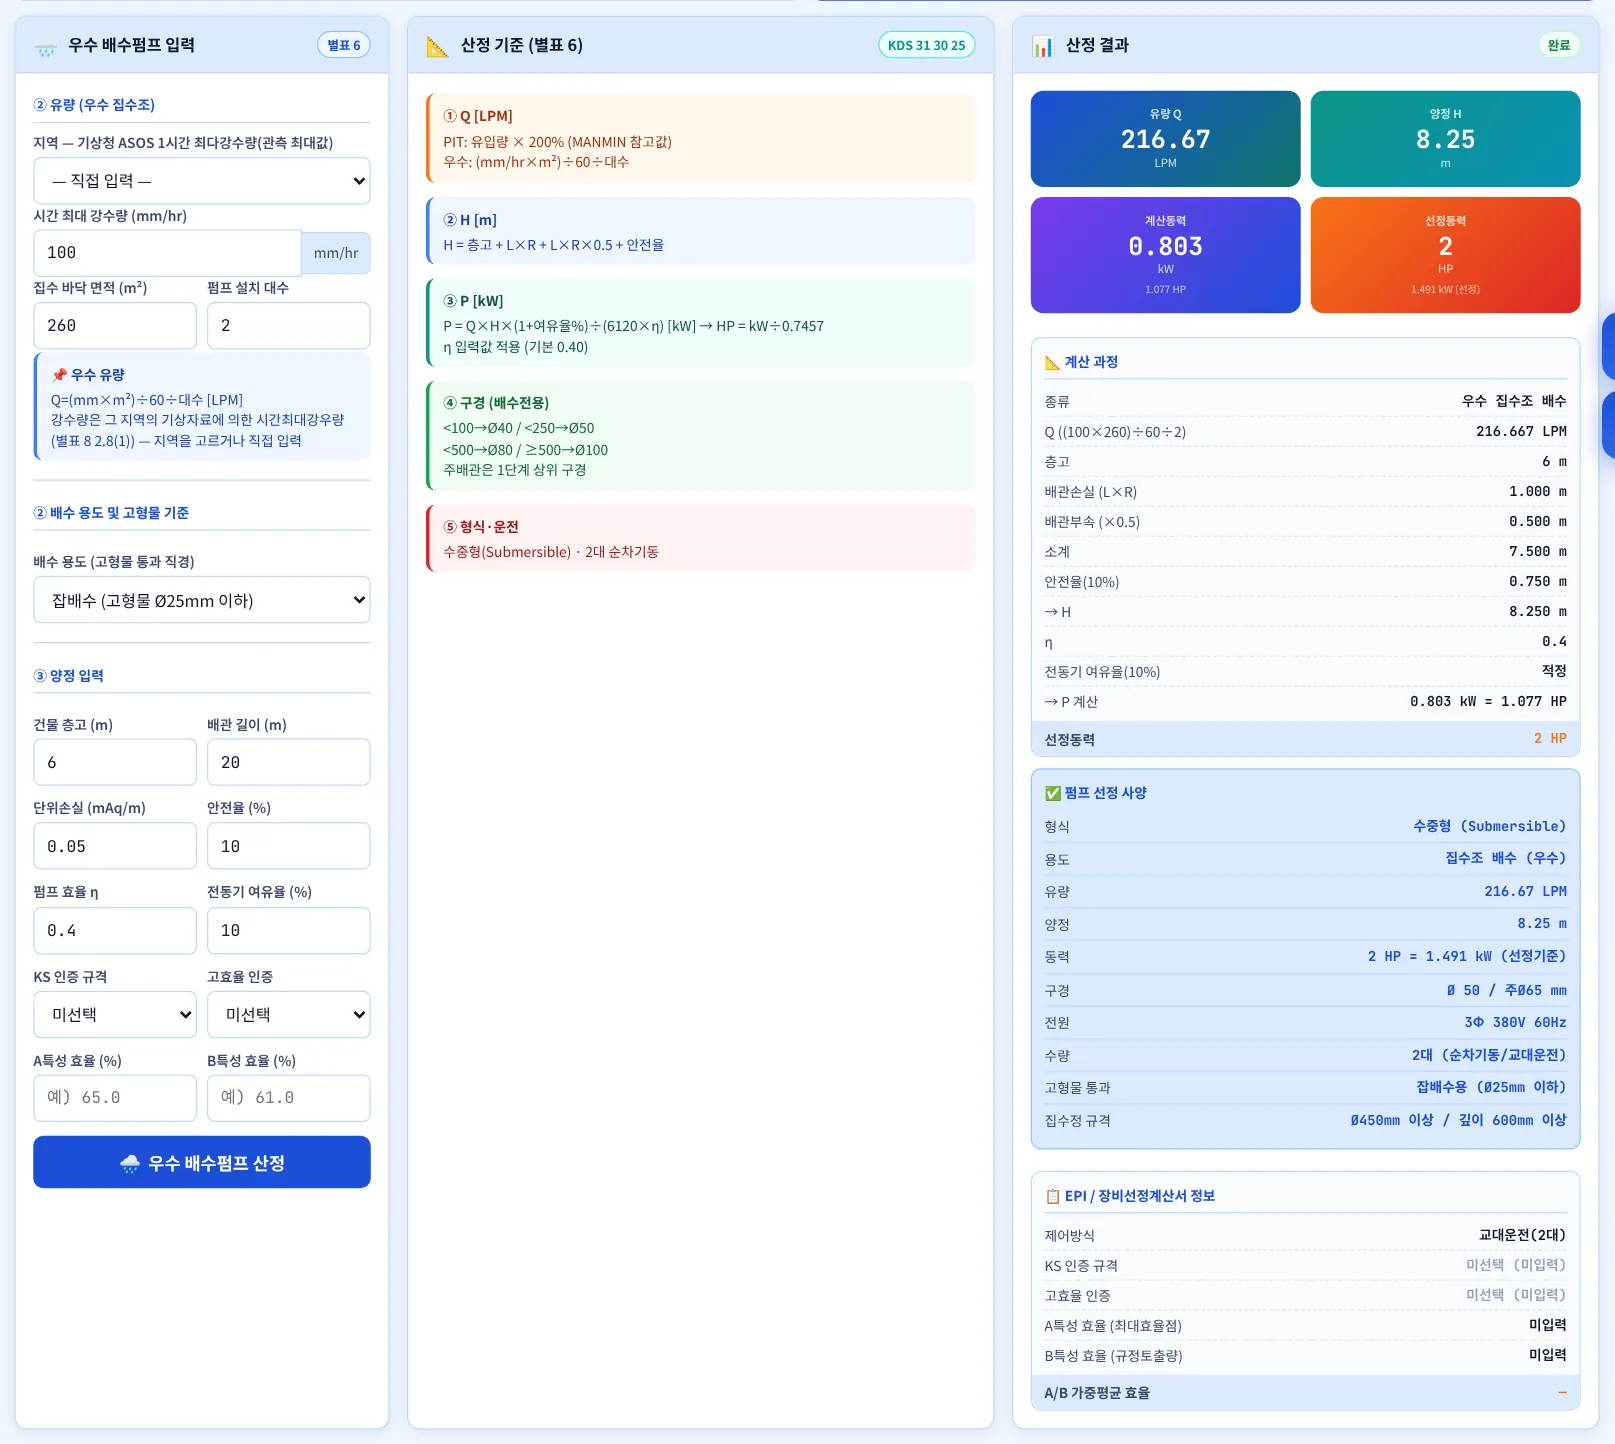Click the 유량 Q 216.67 LPM result card
The height and width of the screenshot is (1444, 1615).
tap(1166, 139)
